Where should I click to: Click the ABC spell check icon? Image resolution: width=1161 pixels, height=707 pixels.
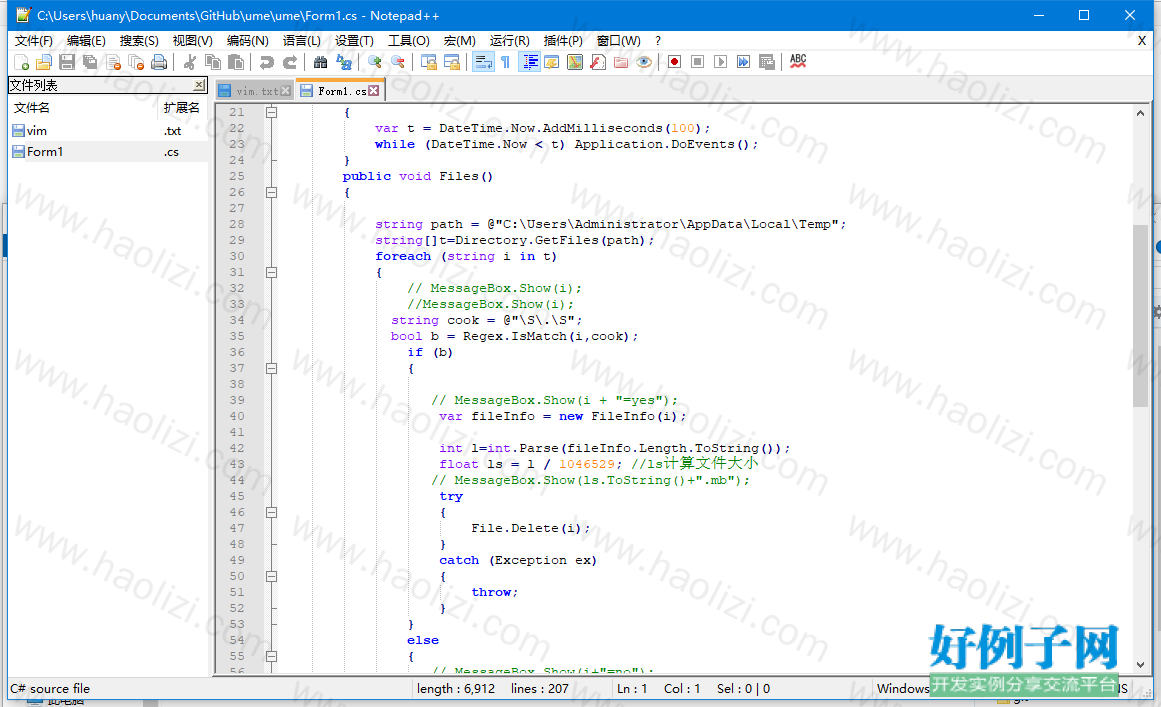(797, 62)
